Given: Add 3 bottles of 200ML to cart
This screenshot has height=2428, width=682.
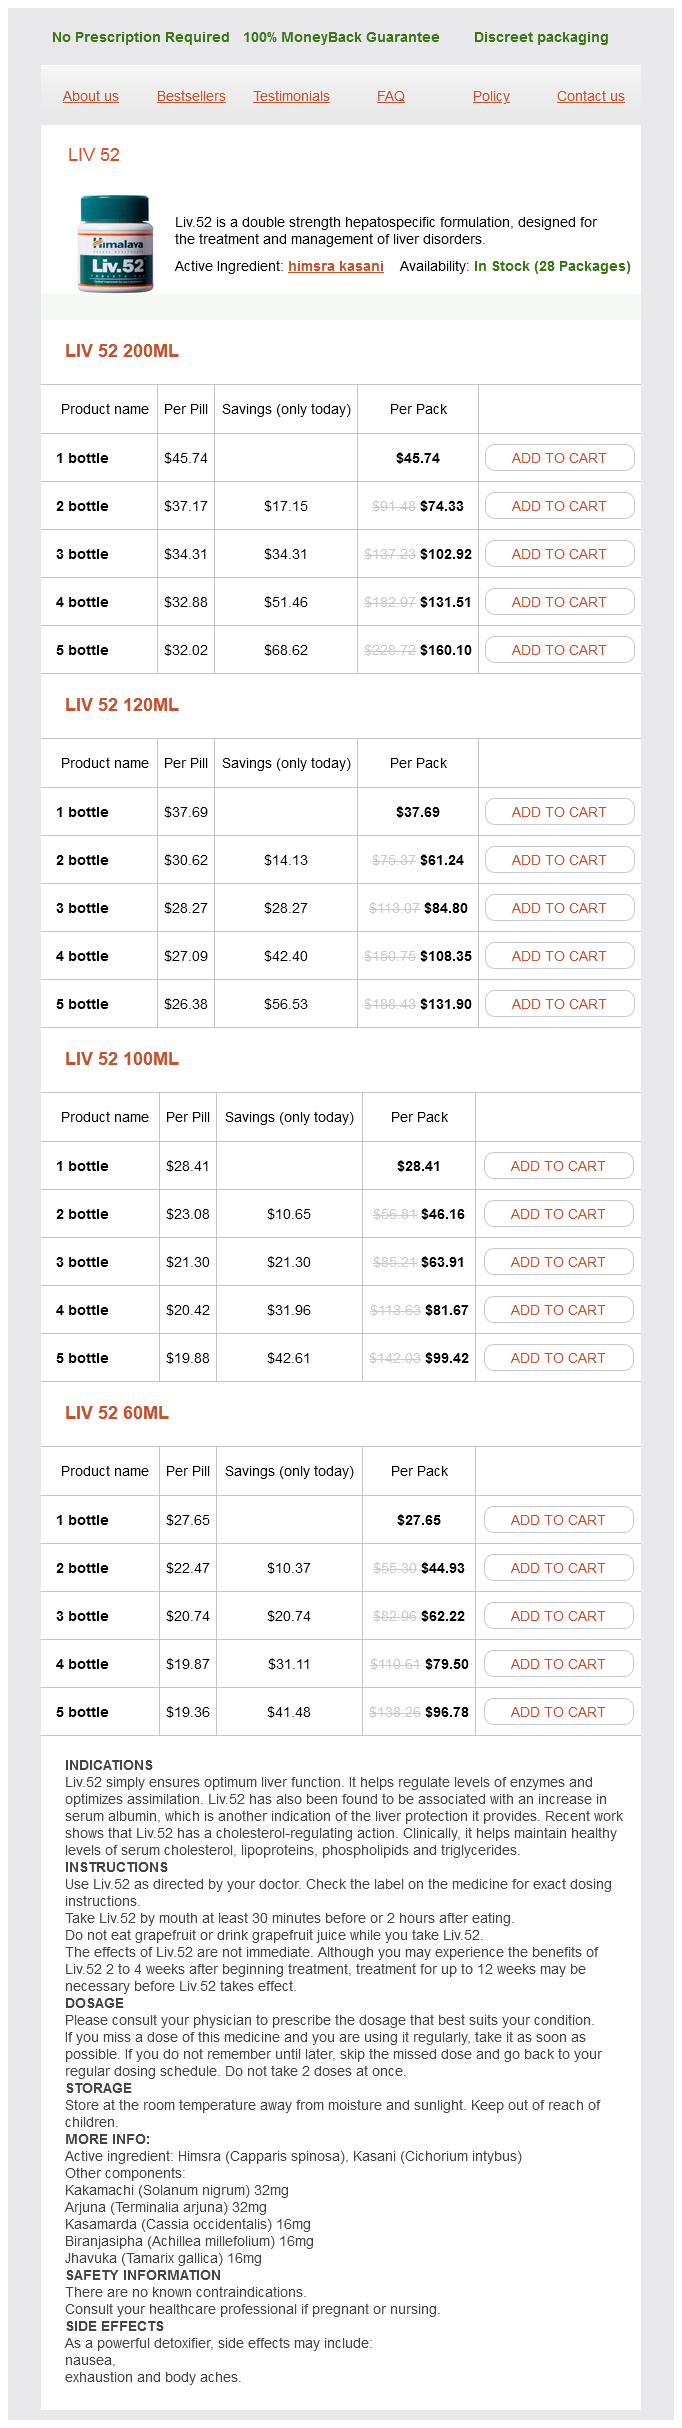Looking at the screenshot, I should tap(559, 554).
